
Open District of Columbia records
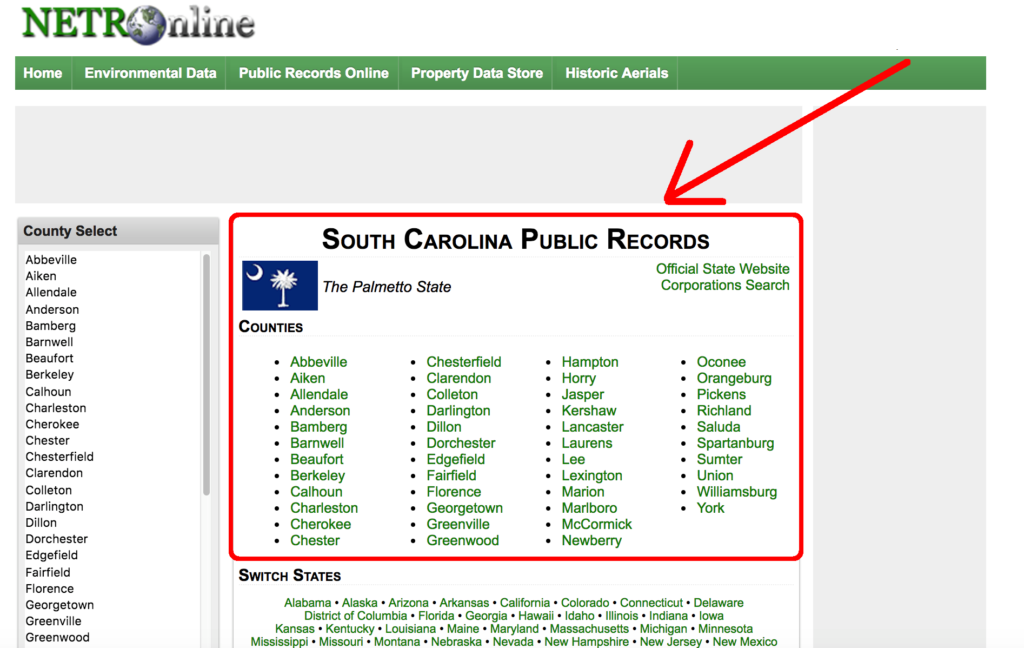click(x=355, y=616)
